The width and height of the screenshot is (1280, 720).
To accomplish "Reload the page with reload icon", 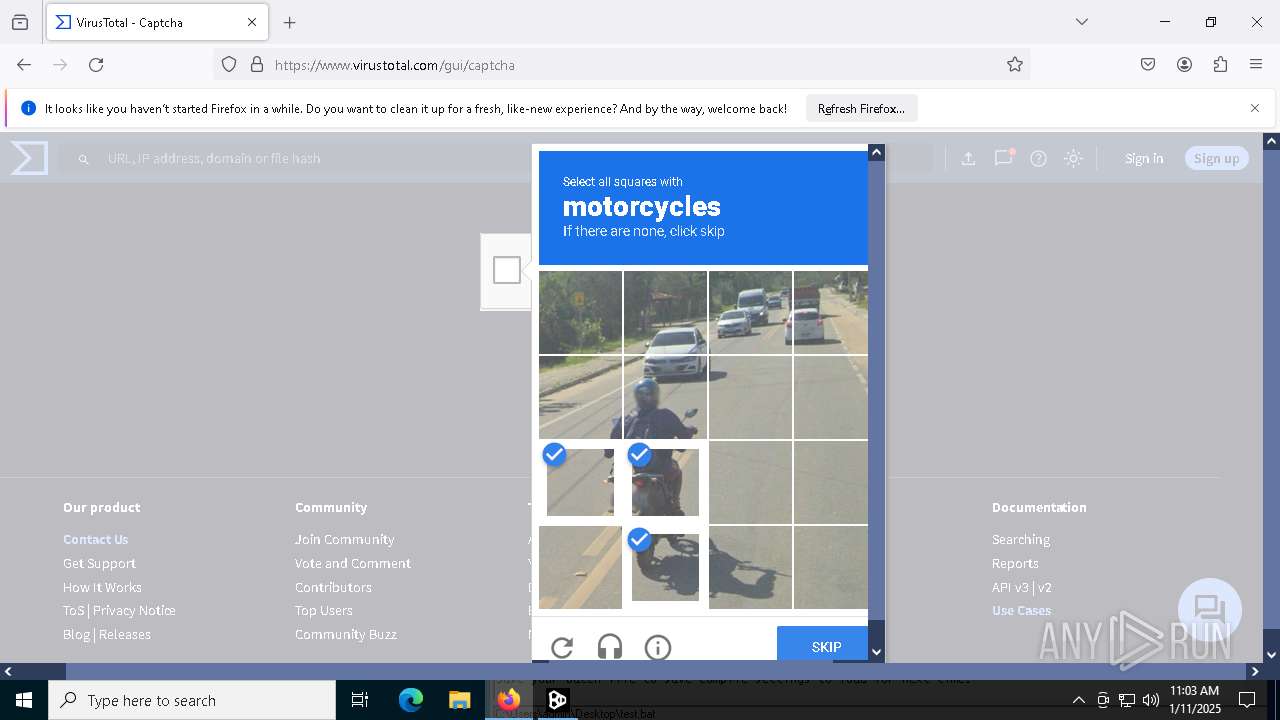I will 96,65.
